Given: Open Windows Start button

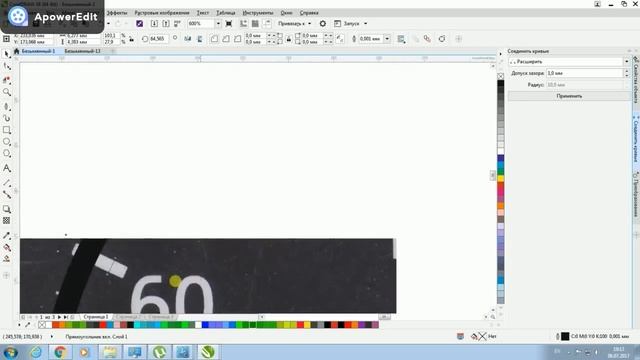Looking at the screenshot, I should click(x=11, y=352).
